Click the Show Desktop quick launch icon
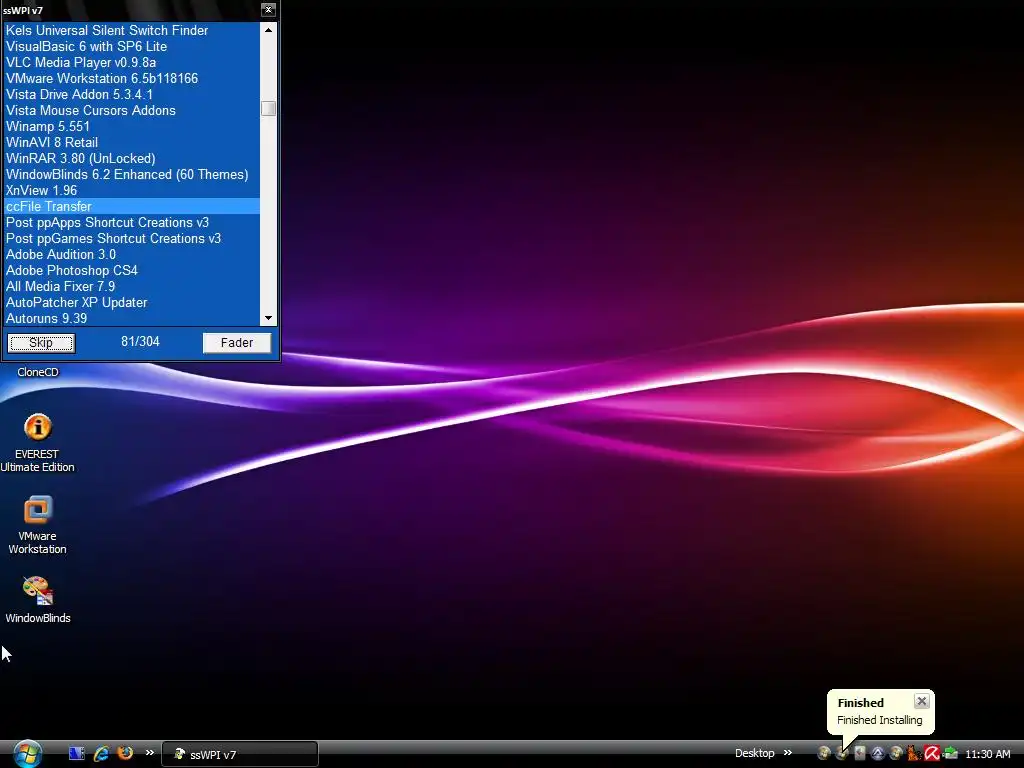Viewport: 1024px width, 768px height. 76,753
